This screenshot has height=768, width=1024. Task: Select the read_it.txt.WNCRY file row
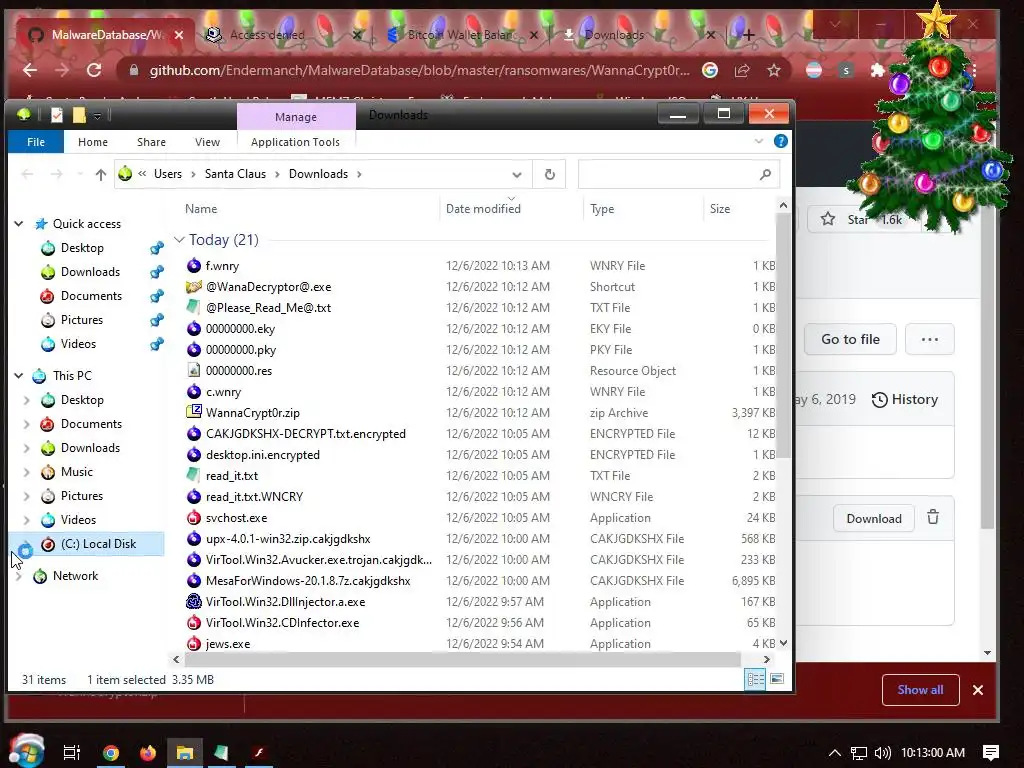click(480, 497)
